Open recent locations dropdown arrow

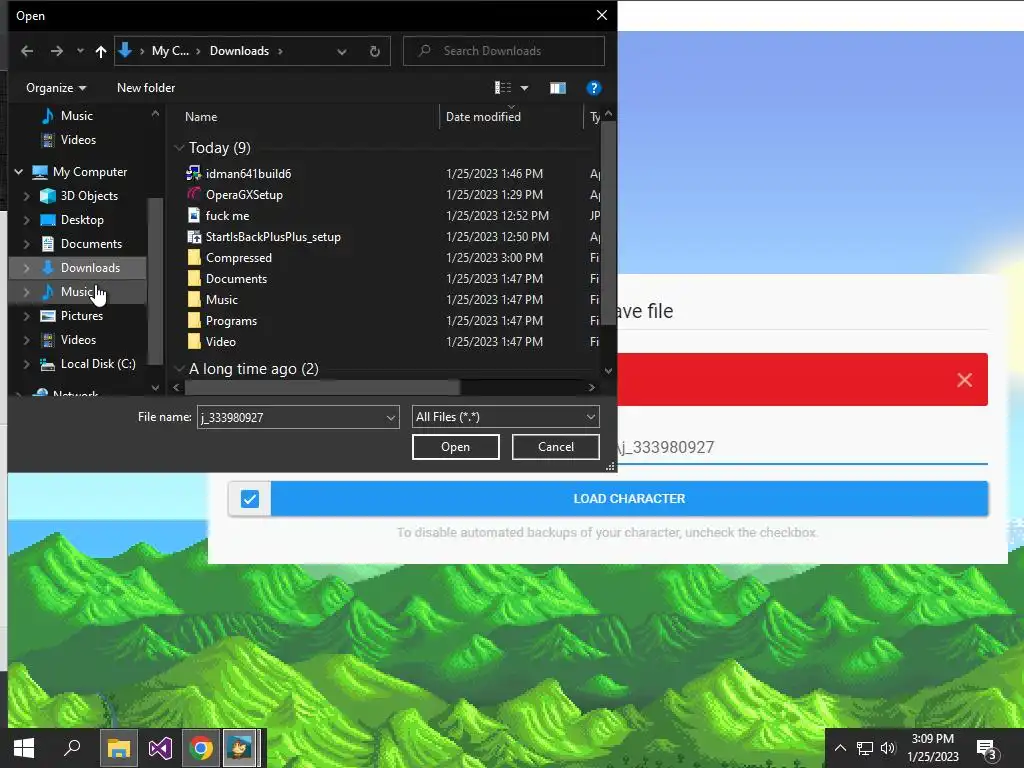(80, 51)
